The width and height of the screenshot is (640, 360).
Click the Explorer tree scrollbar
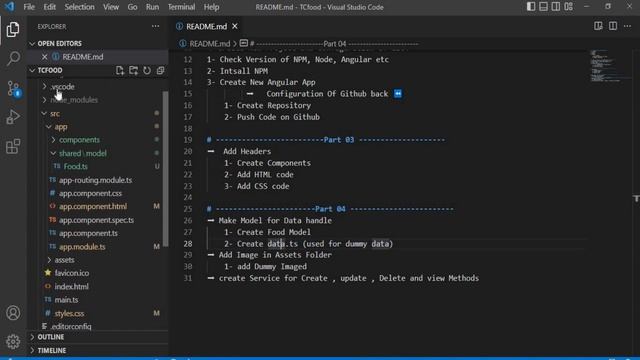click(165, 169)
